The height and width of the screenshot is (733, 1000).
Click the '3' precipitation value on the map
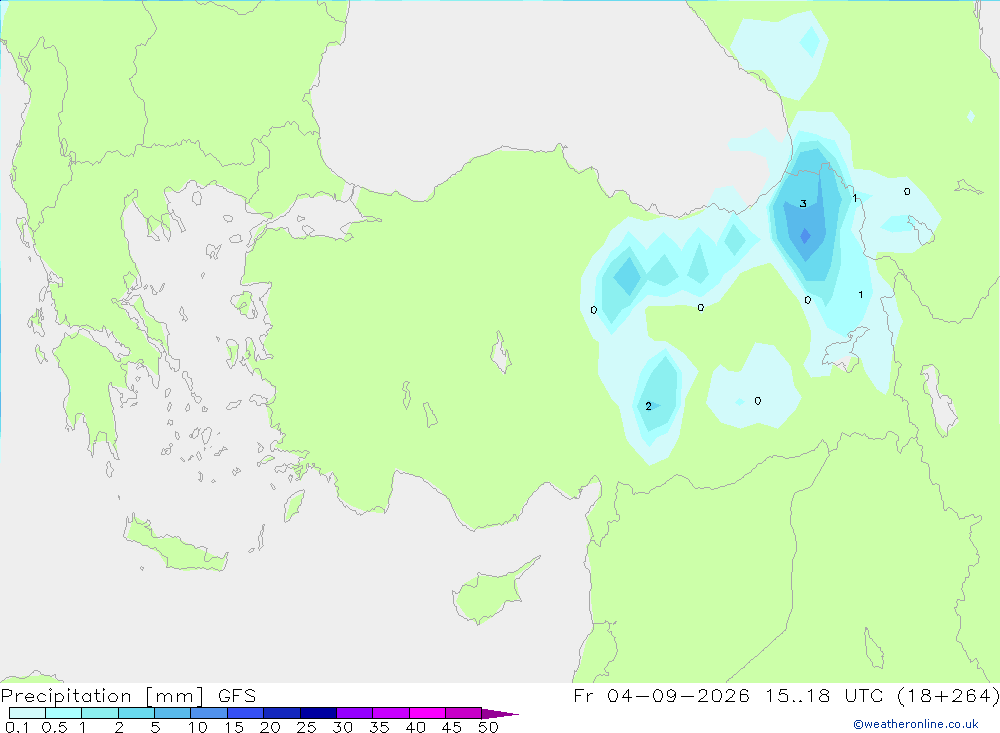tap(803, 204)
